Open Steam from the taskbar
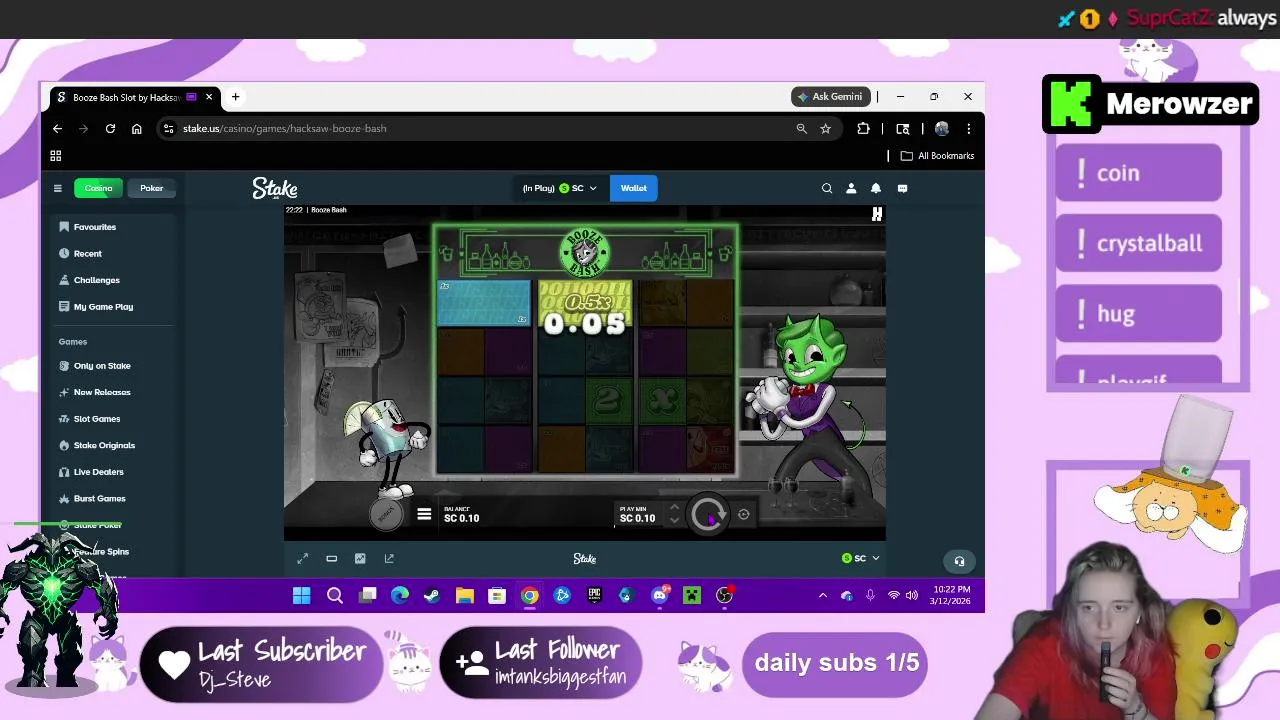The width and height of the screenshot is (1280, 720). click(432, 596)
